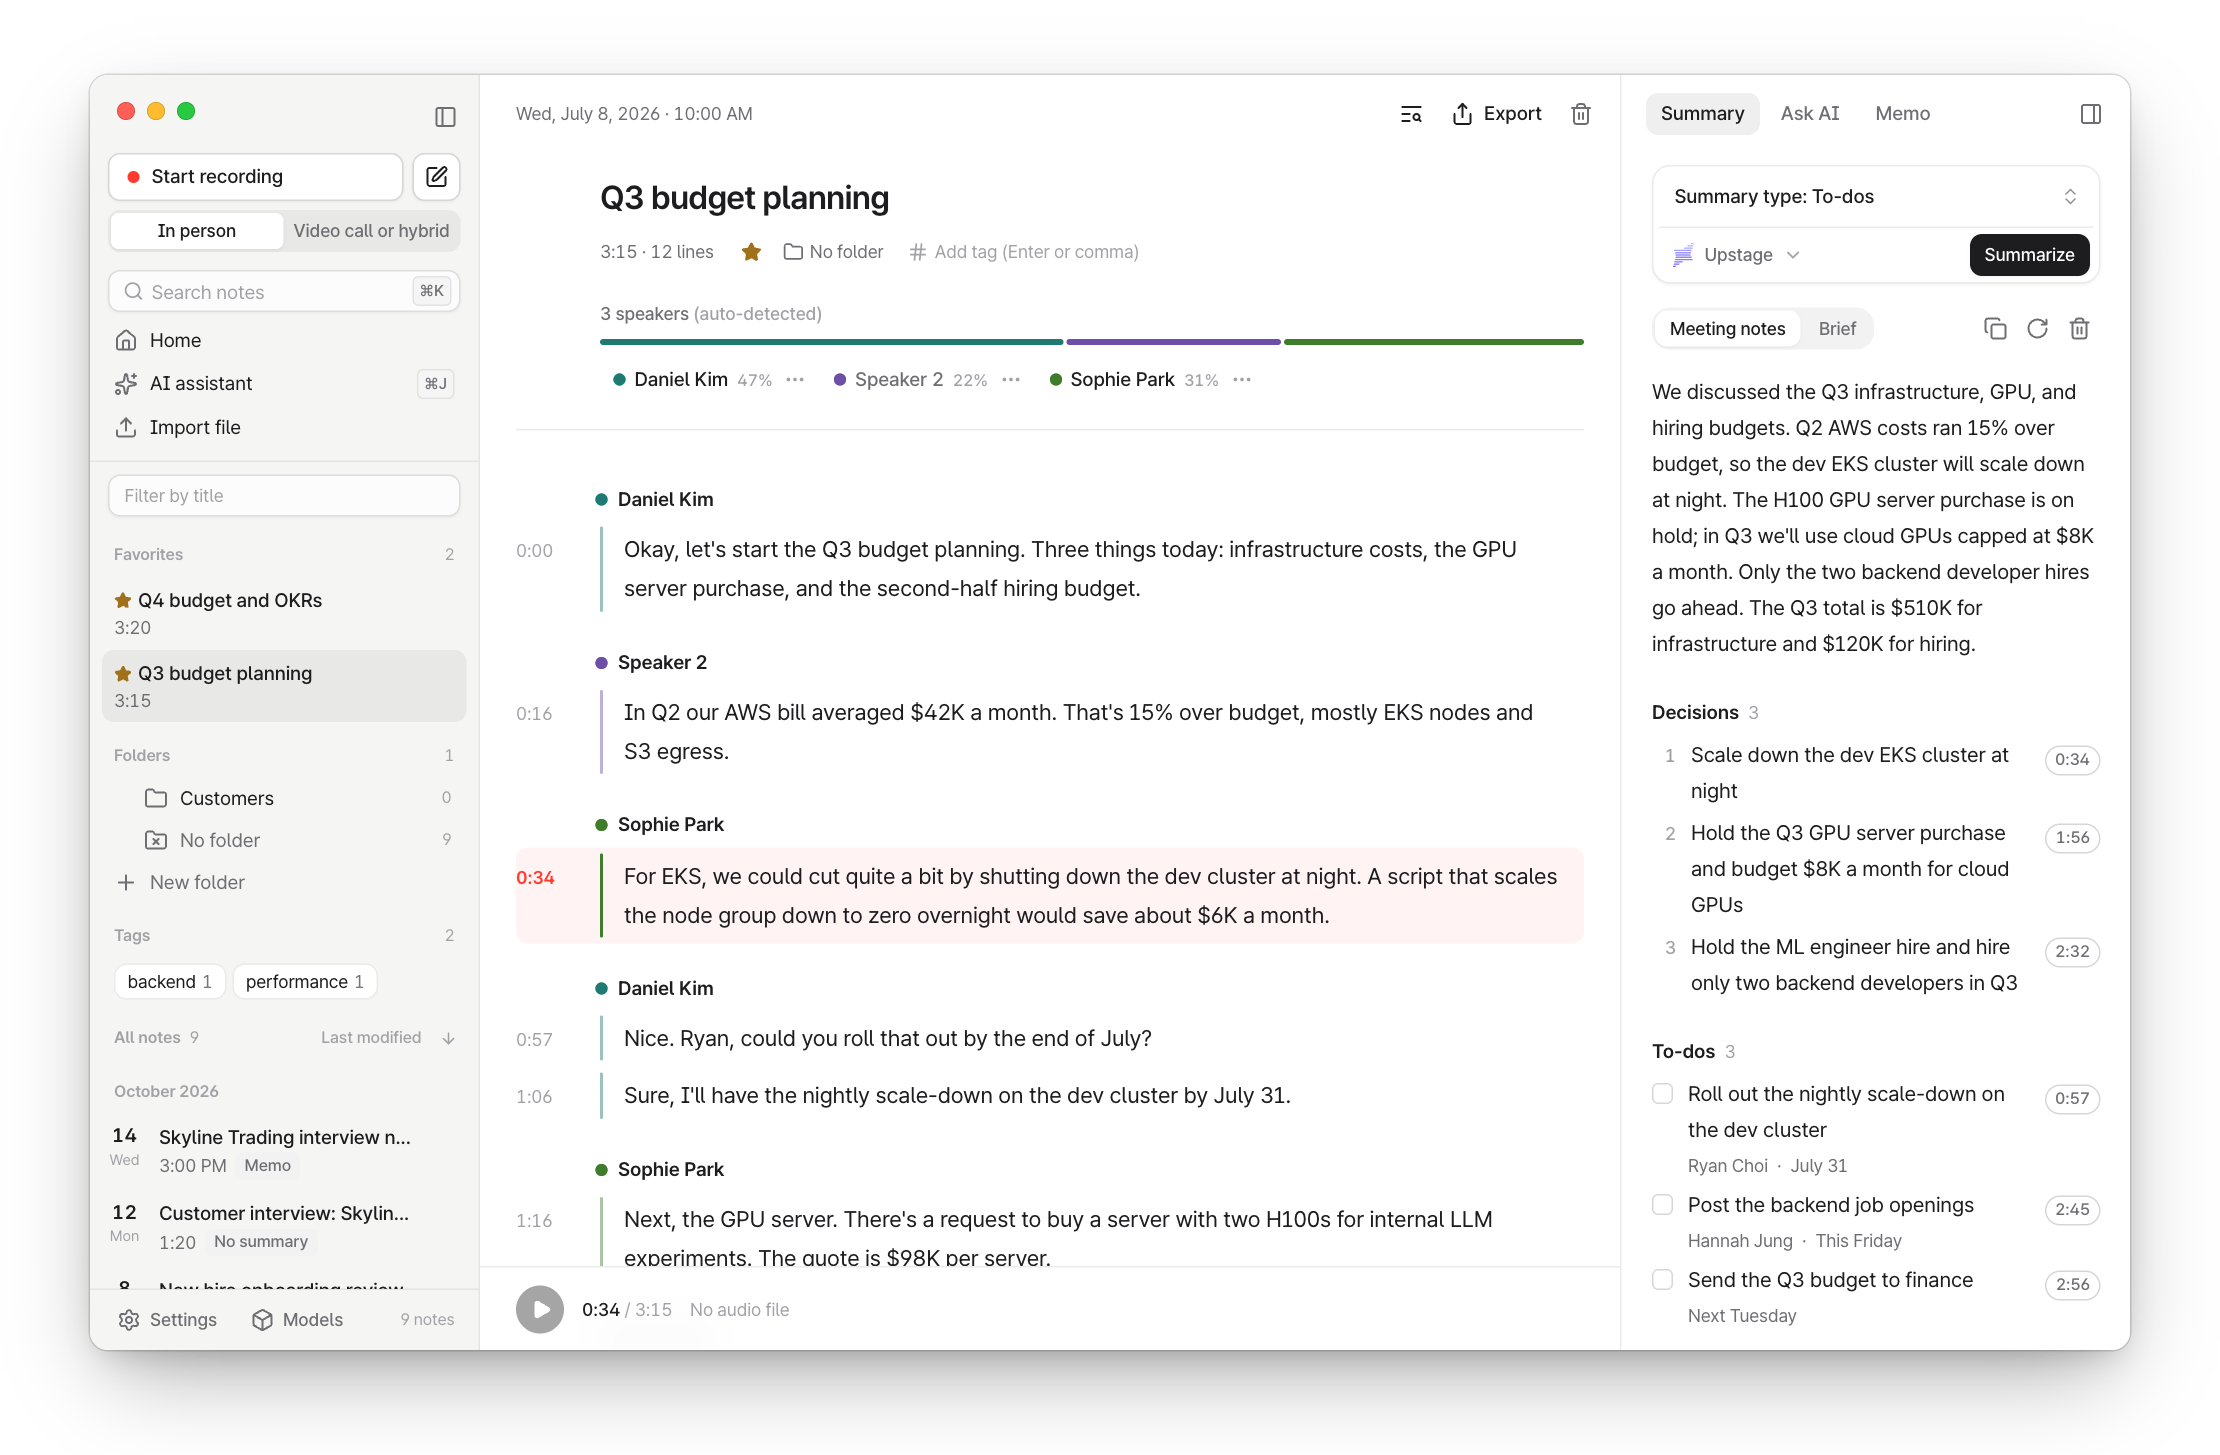Select In person recording mode

197,231
